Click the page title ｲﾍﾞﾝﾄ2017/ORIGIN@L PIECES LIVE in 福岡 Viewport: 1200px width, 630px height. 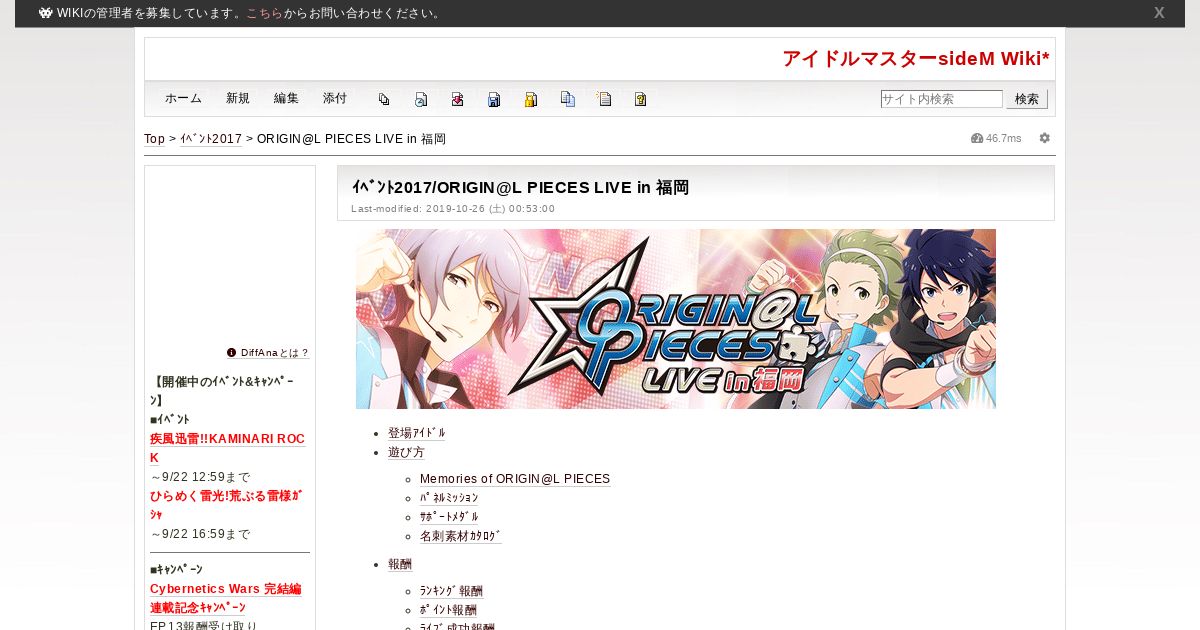(520, 187)
